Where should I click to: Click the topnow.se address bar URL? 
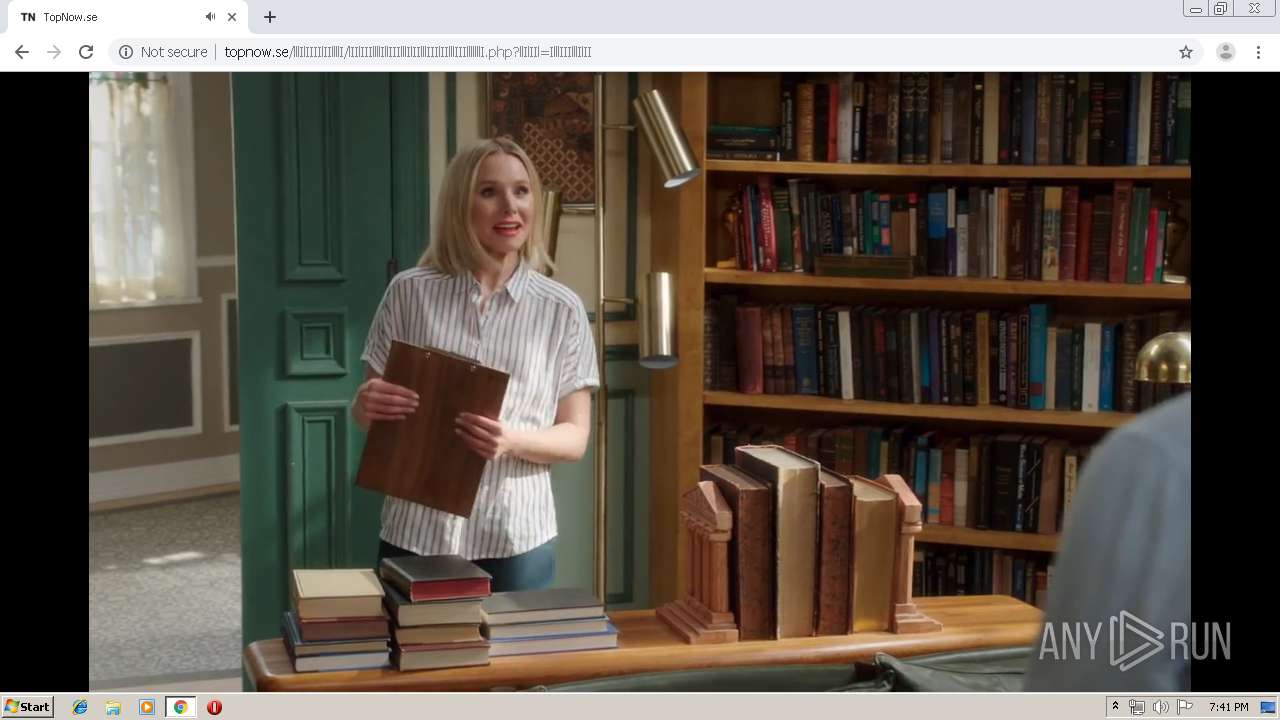[x=408, y=52]
